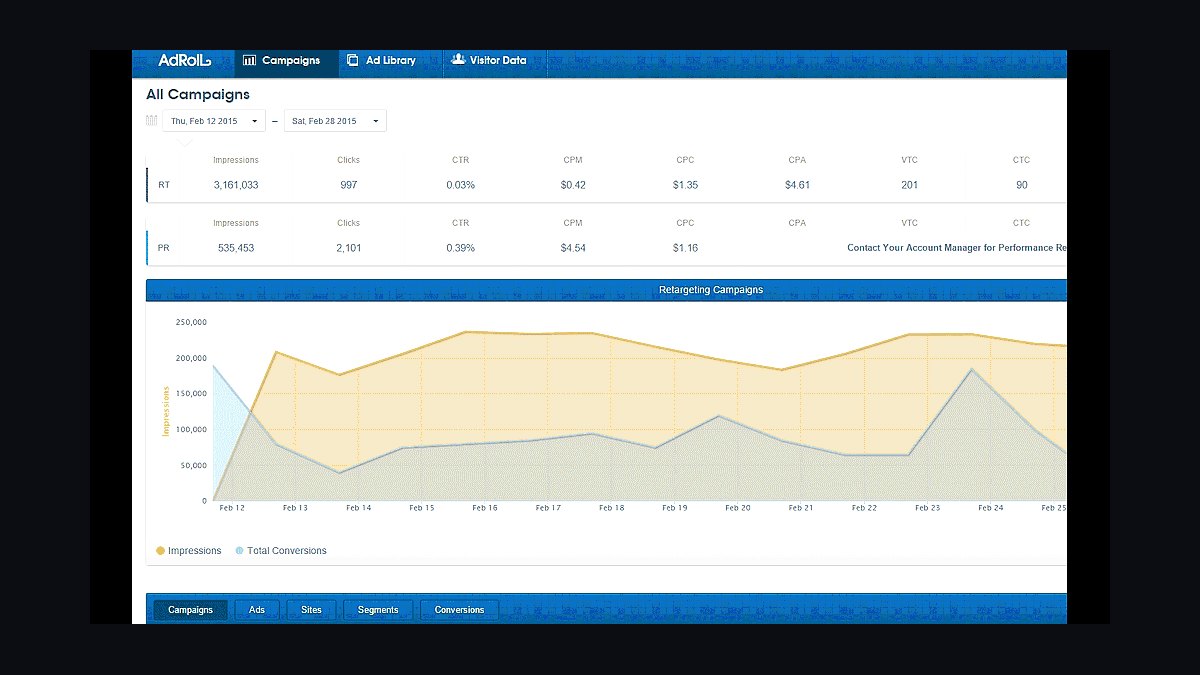Click the RT CTC value 90
The width and height of the screenshot is (1200, 675).
click(x=1021, y=185)
